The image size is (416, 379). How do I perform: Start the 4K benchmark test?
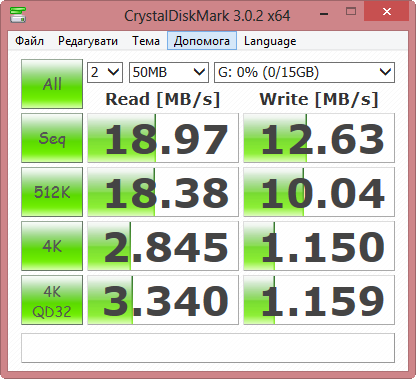pyautogui.click(x=52, y=246)
